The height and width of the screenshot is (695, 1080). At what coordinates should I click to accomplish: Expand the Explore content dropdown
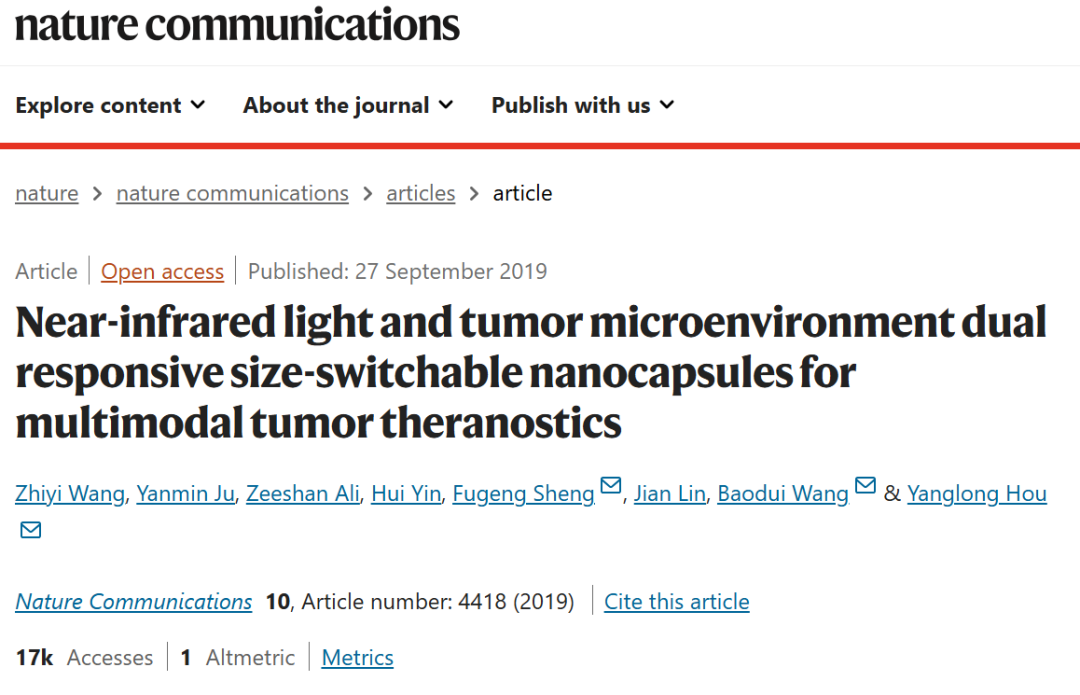pyautogui.click(x=110, y=105)
